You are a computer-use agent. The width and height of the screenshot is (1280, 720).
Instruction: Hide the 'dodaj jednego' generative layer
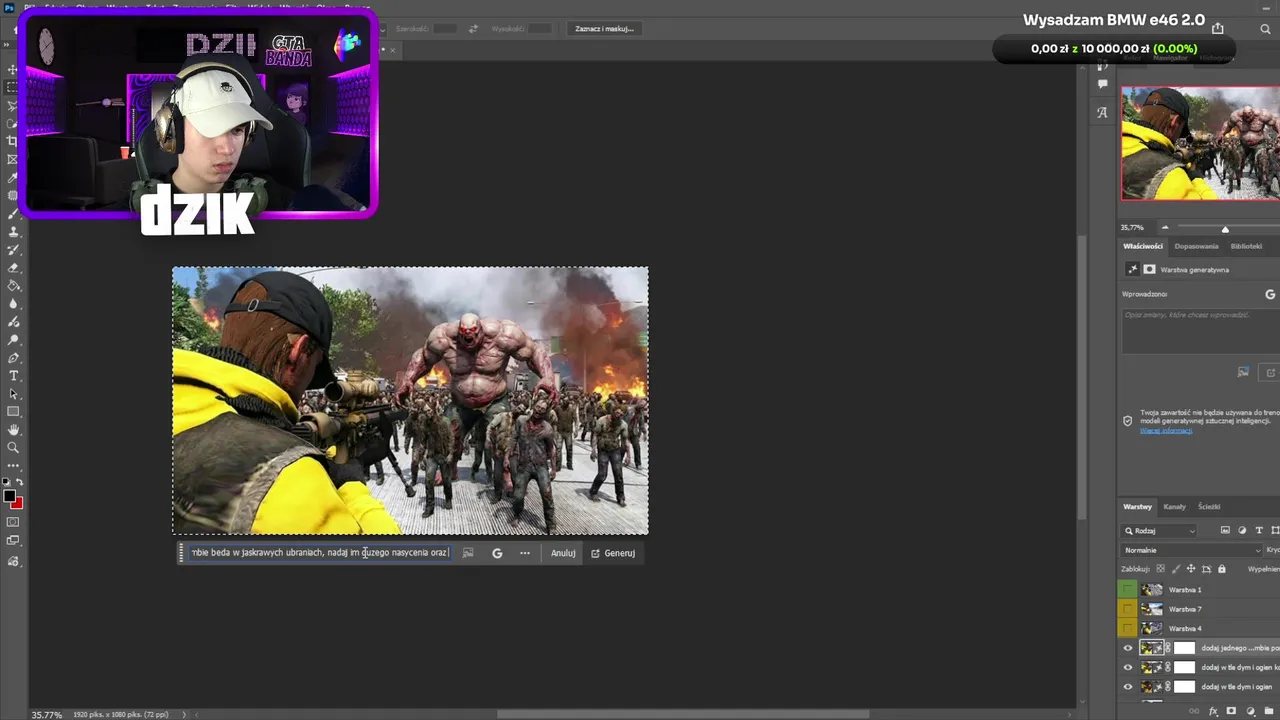tap(1128, 648)
